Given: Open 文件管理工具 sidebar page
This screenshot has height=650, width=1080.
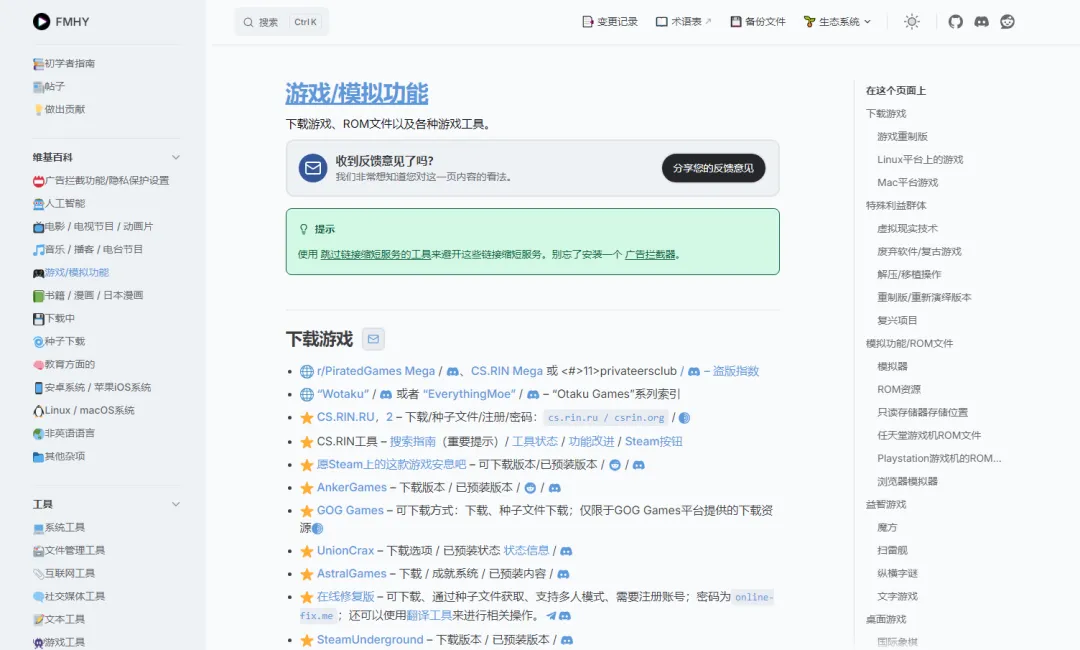Looking at the screenshot, I should click(x=69, y=550).
